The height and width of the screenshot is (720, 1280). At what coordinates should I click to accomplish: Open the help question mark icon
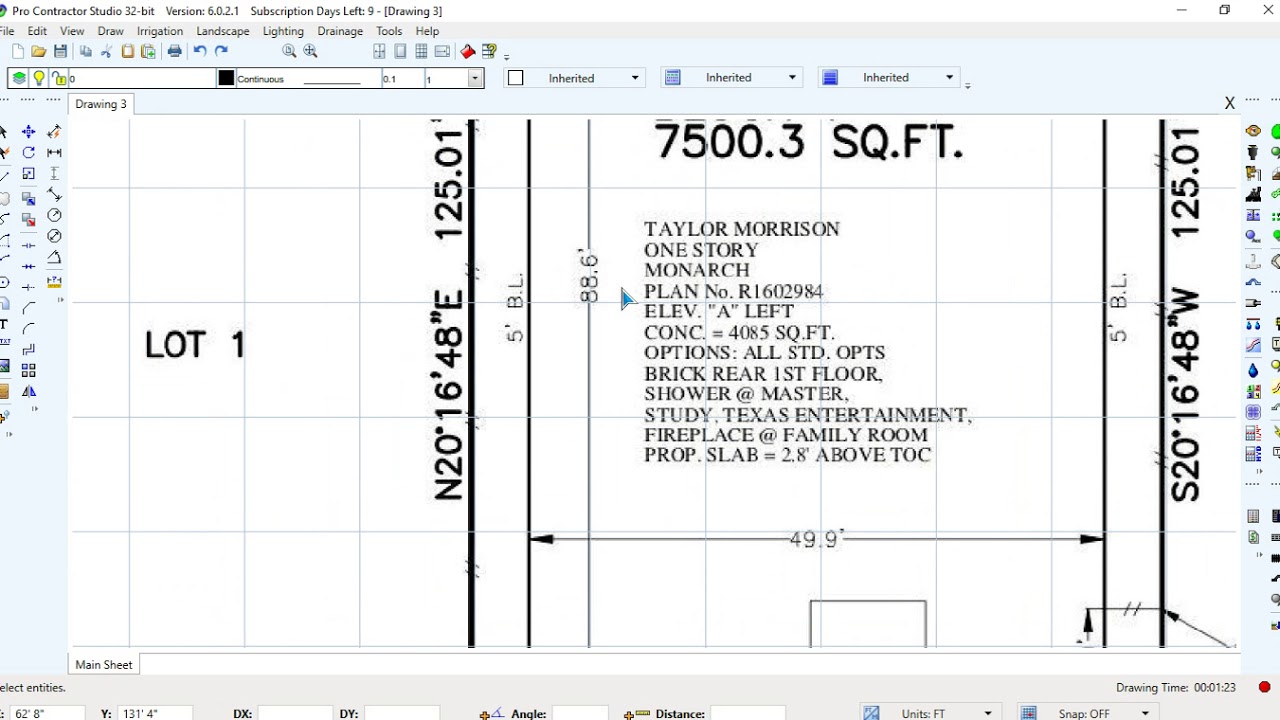tap(489, 51)
